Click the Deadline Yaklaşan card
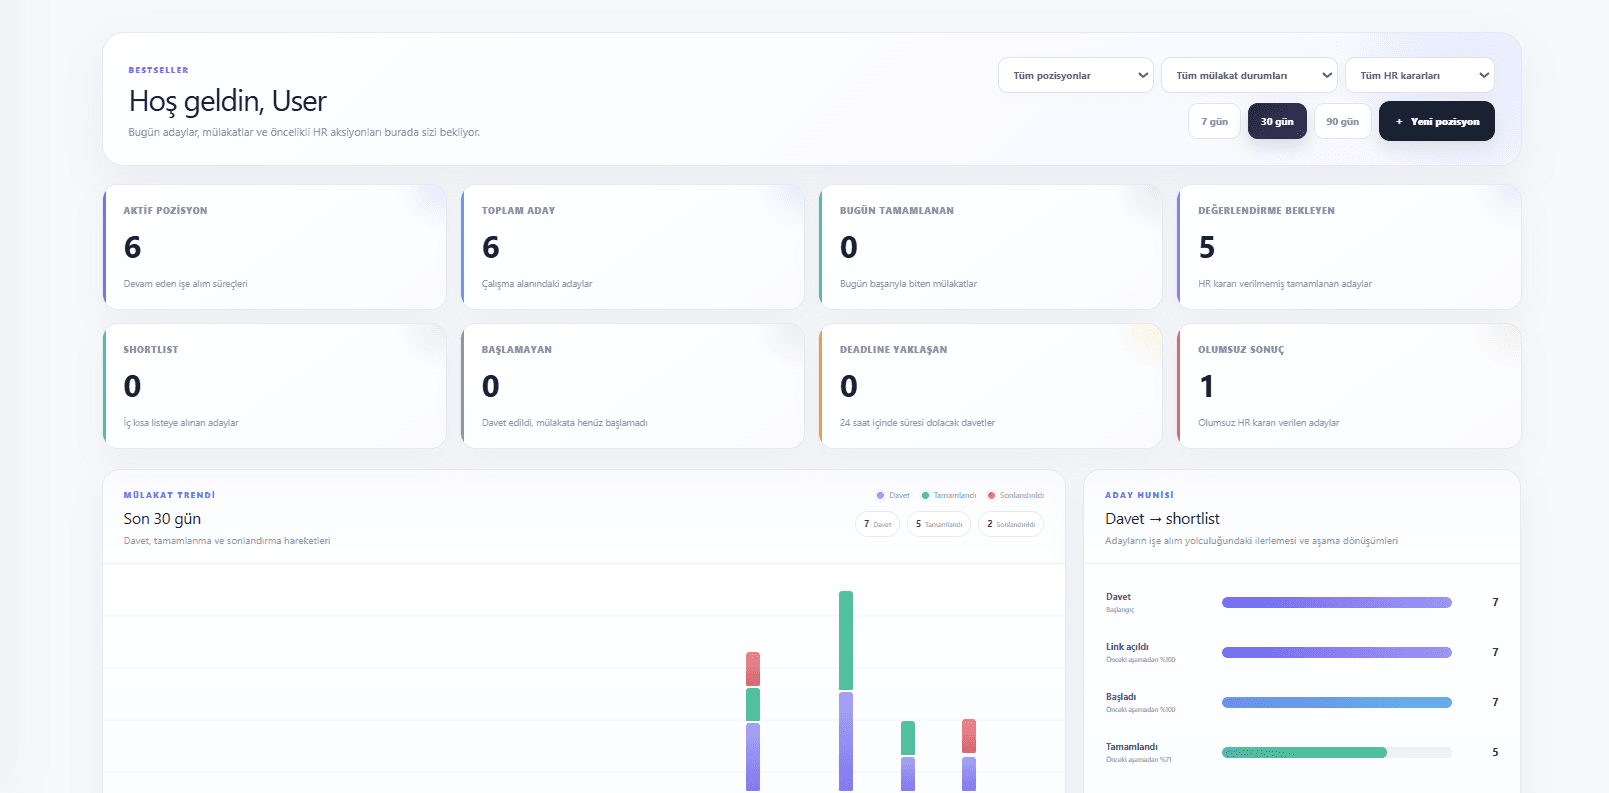This screenshot has width=1609, height=793. [x=991, y=386]
